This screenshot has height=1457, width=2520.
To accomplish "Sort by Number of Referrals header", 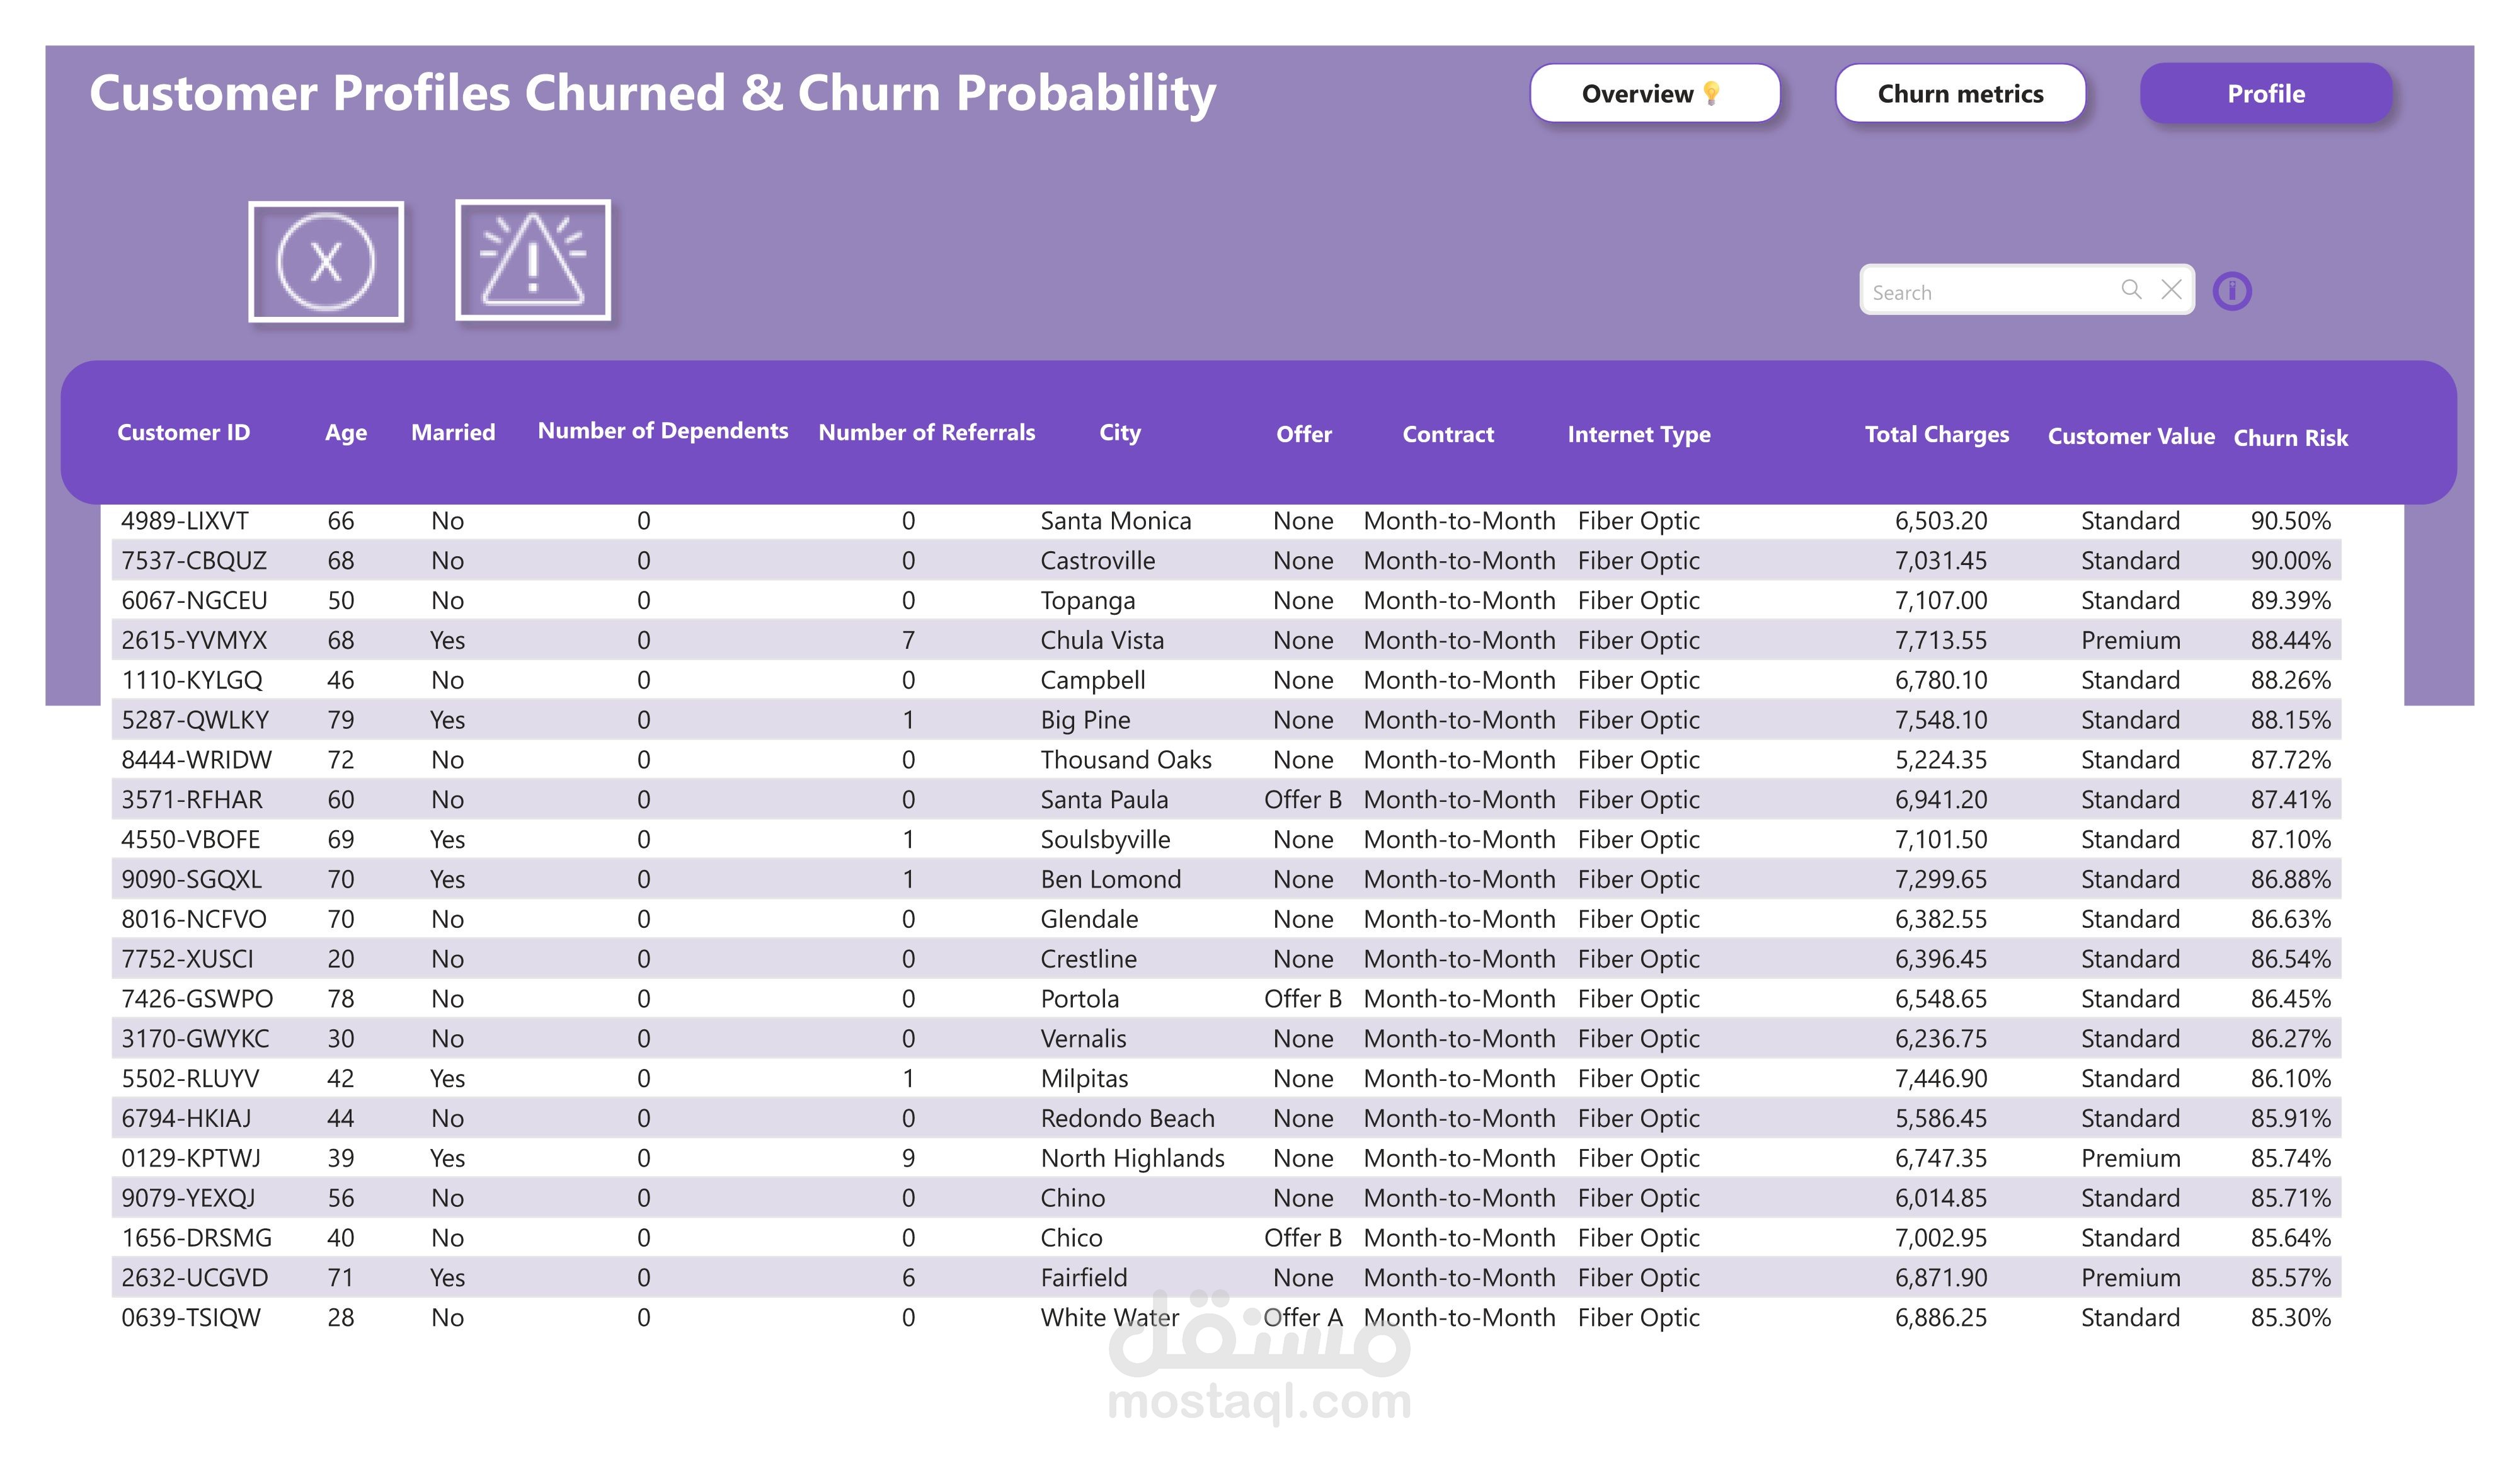I will click(927, 433).
